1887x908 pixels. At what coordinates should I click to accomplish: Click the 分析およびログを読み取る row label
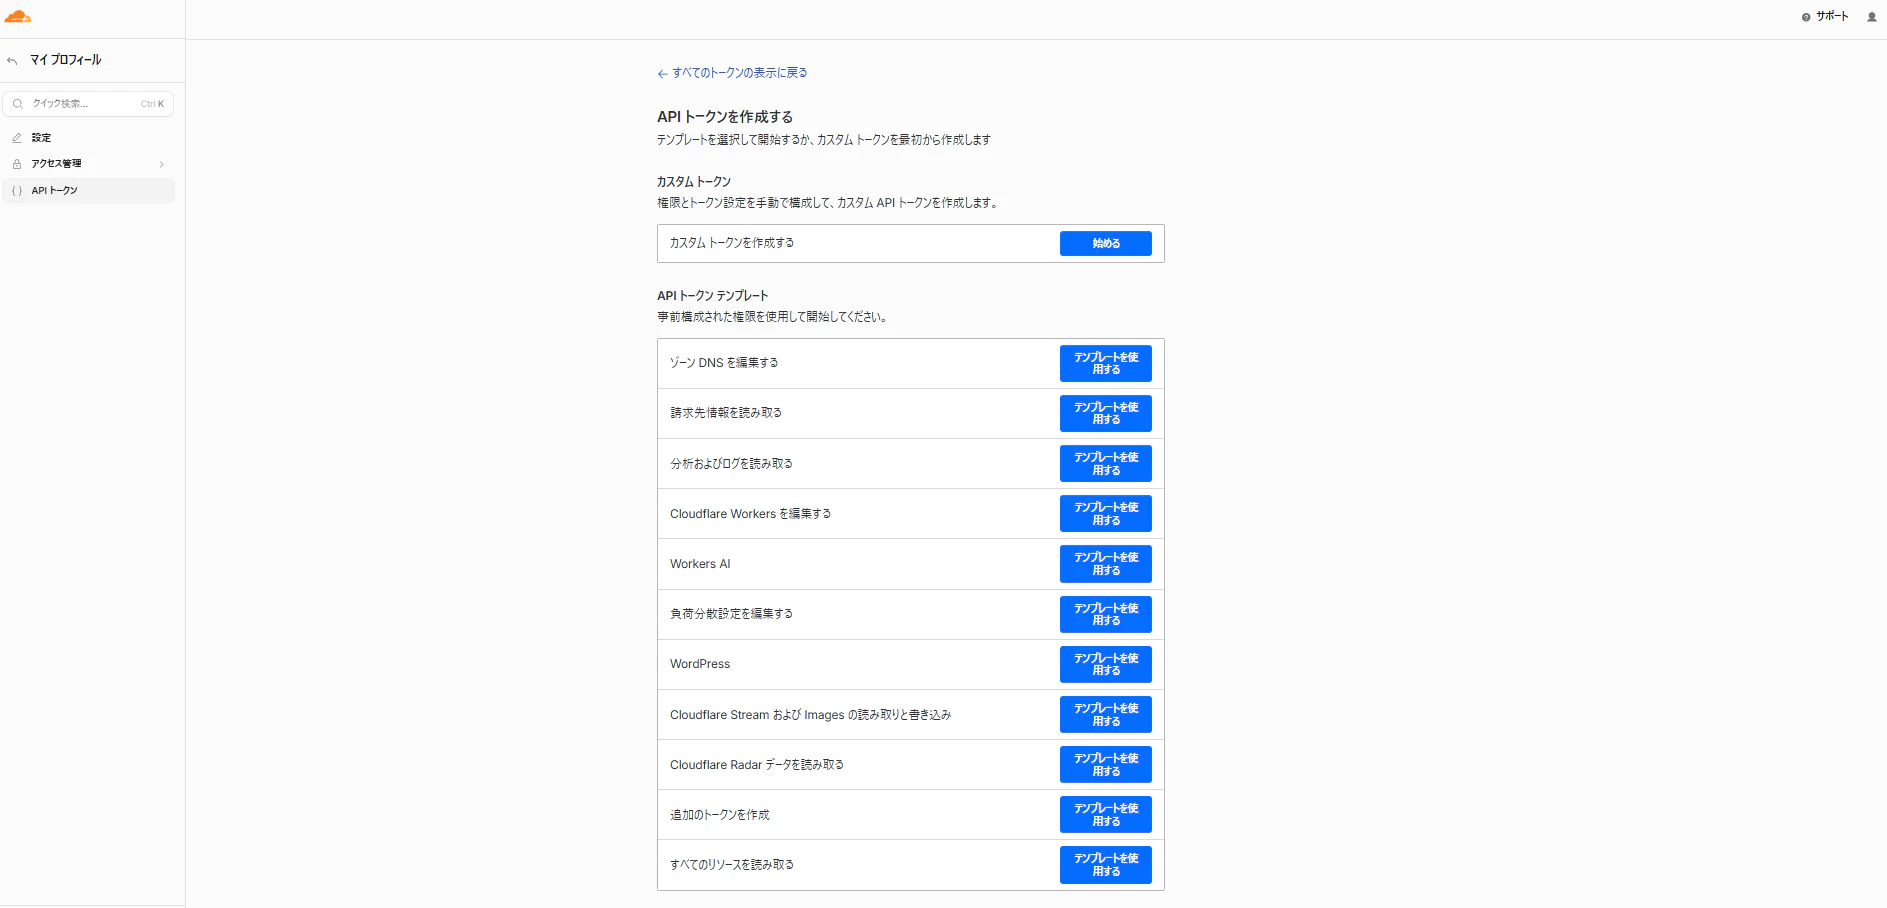coord(731,464)
